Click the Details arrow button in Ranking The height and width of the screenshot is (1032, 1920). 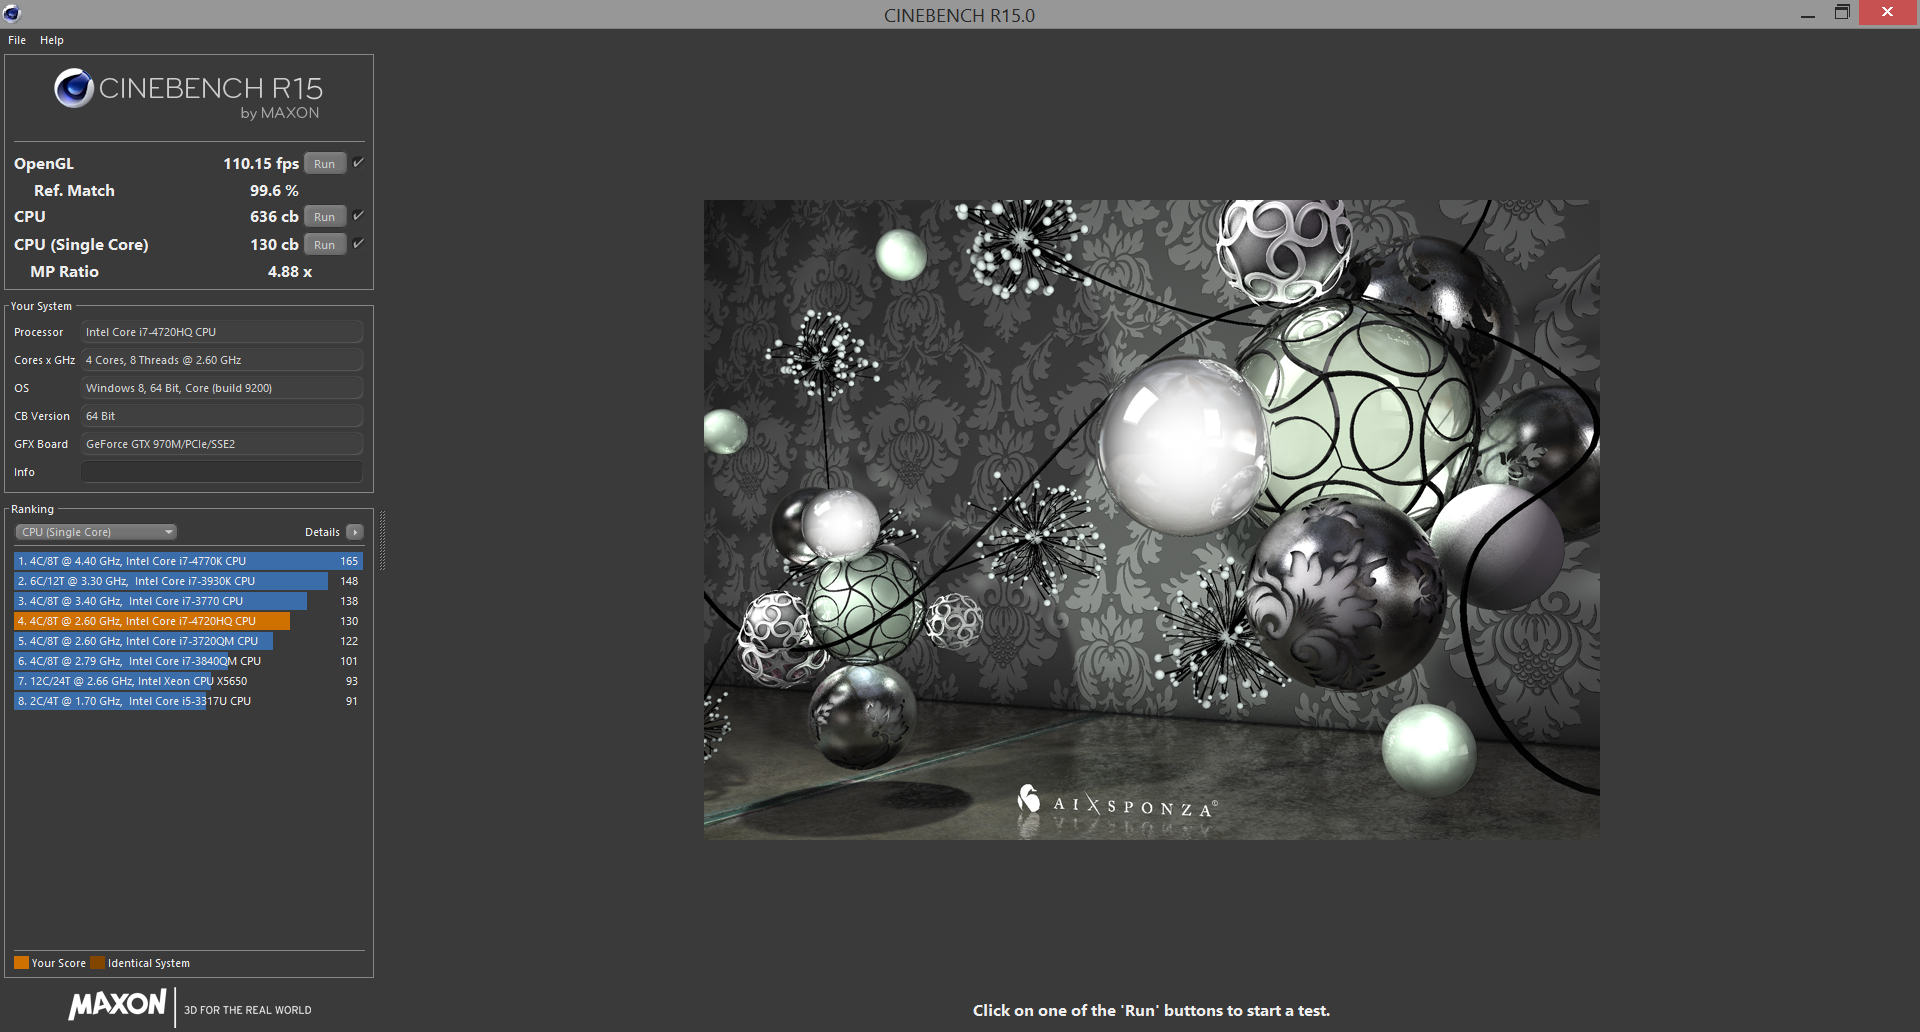point(355,532)
